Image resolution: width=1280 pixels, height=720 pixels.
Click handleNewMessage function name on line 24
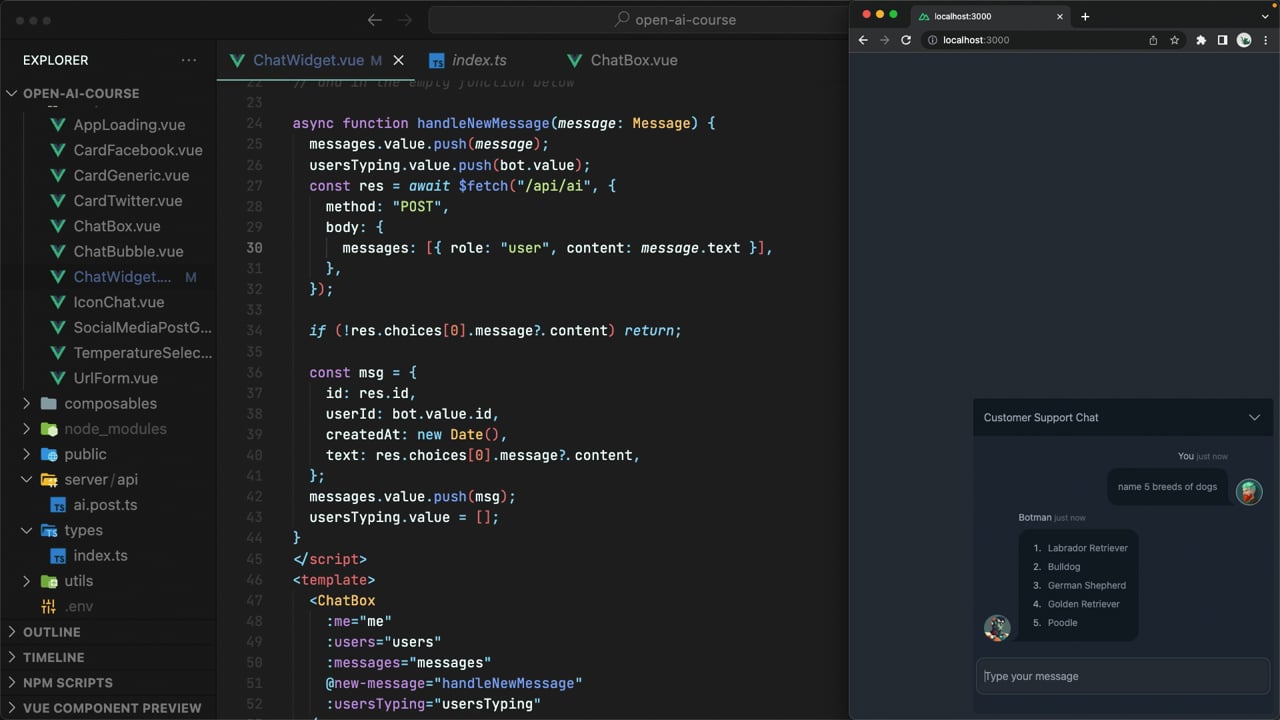coord(483,123)
